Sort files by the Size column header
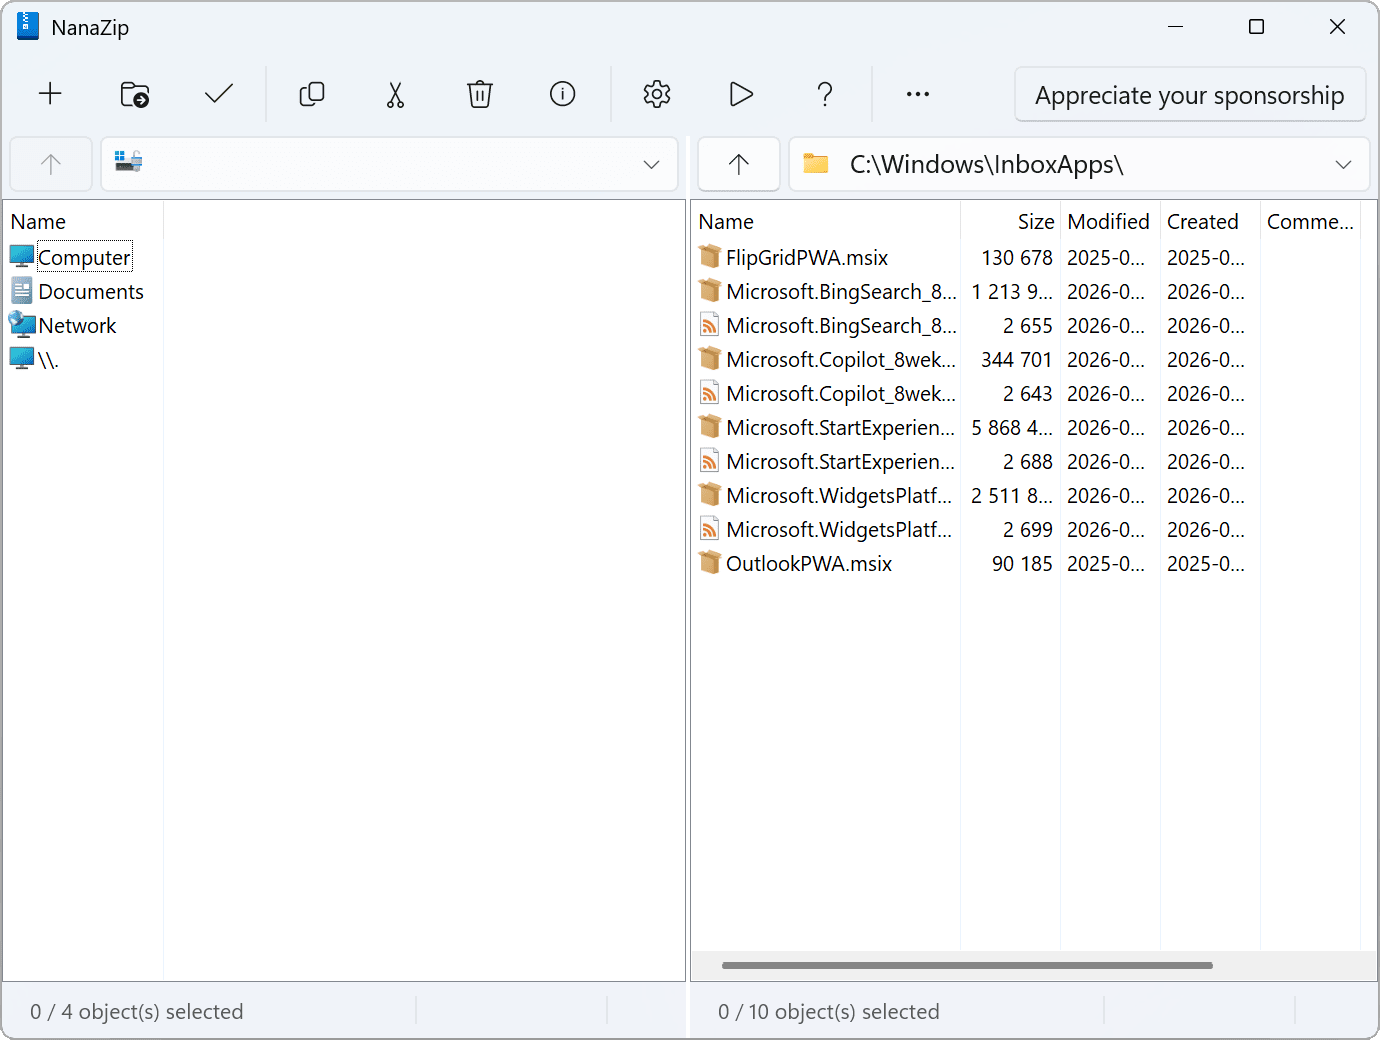Viewport: 1380px width, 1040px height. tap(1036, 221)
